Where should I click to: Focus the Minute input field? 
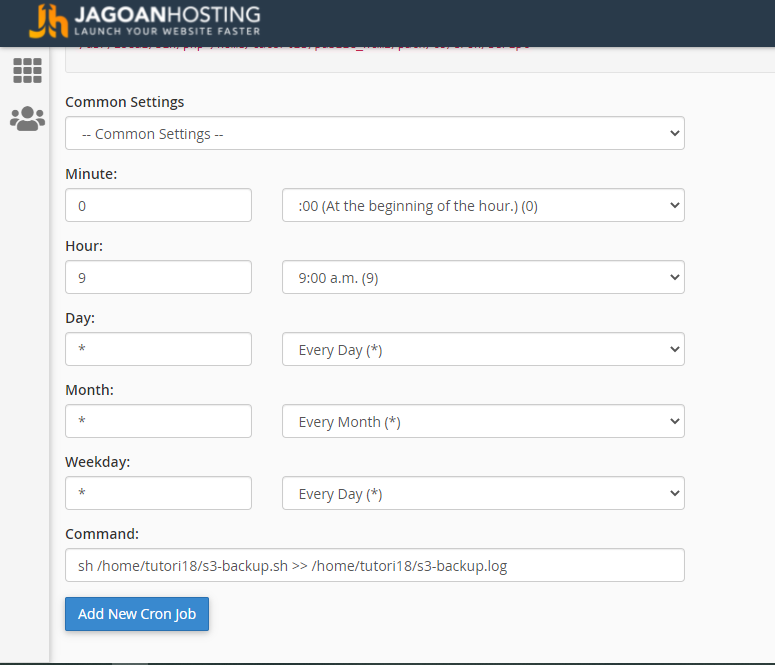(x=158, y=205)
